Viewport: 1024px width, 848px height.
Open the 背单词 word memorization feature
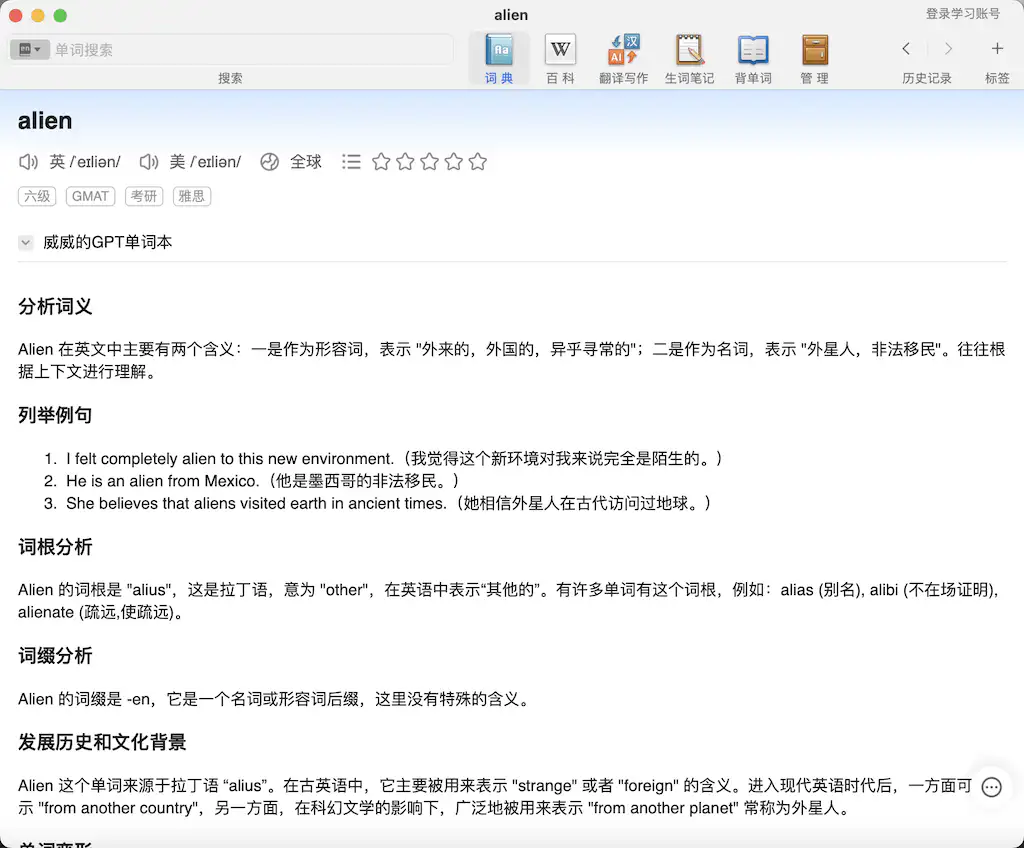point(752,57)
